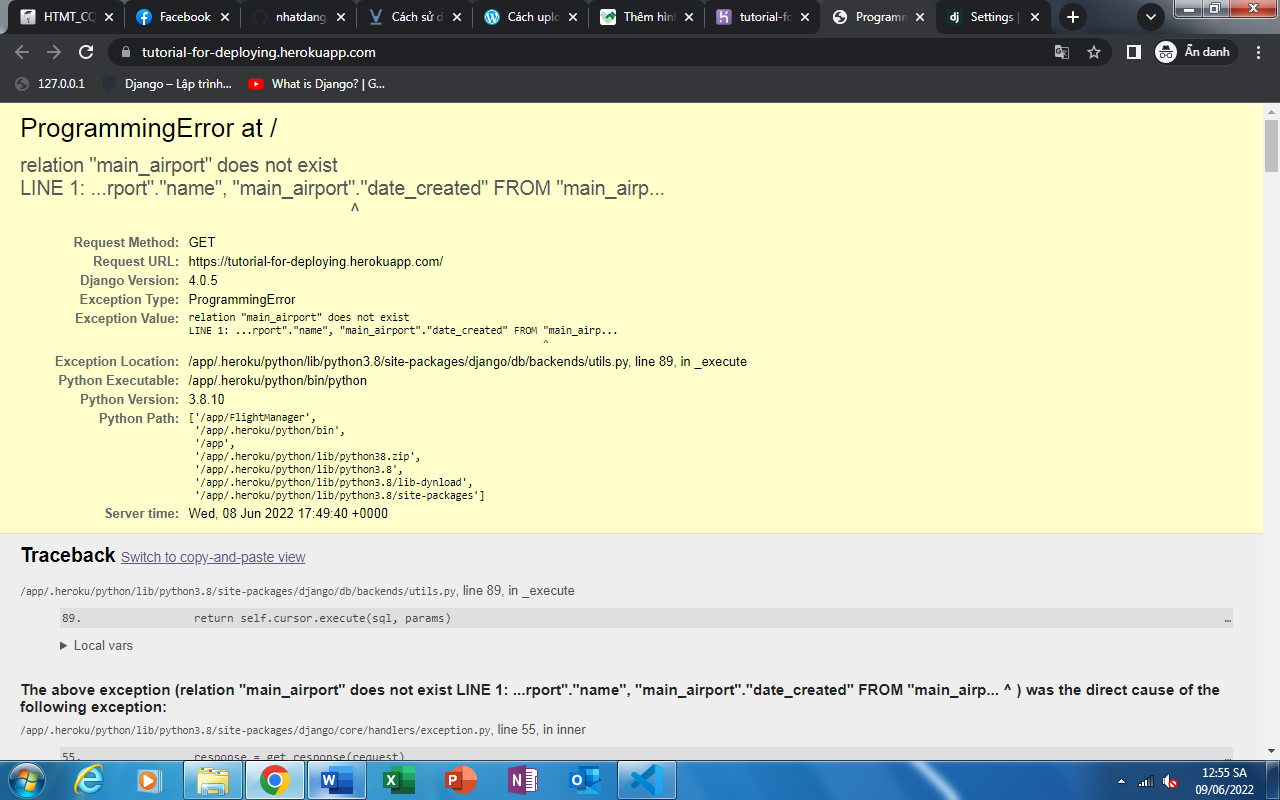Open Outlook from taskbar
This screenshot has width=1280, height=800.
click(x=585, y=780)
